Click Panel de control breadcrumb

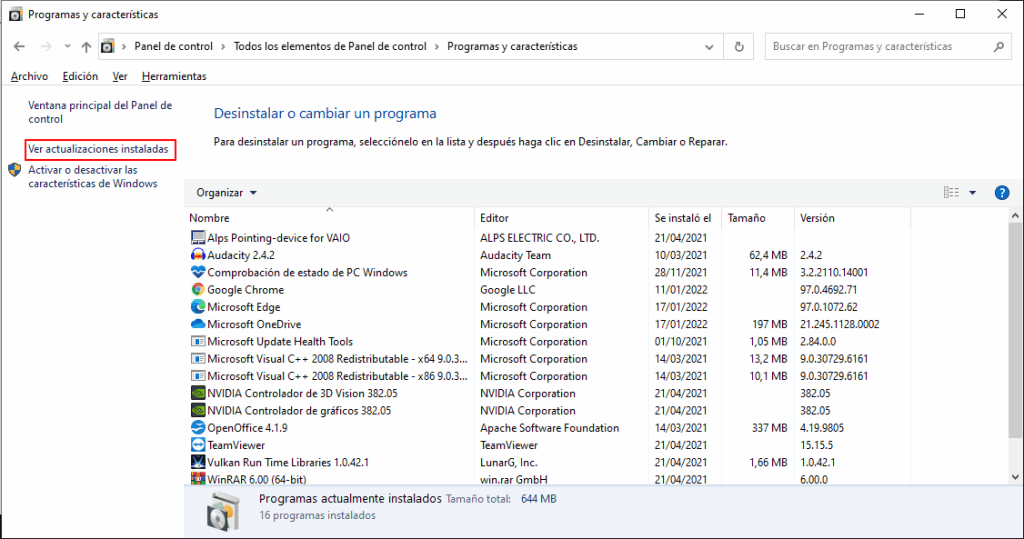coord(174,46)
